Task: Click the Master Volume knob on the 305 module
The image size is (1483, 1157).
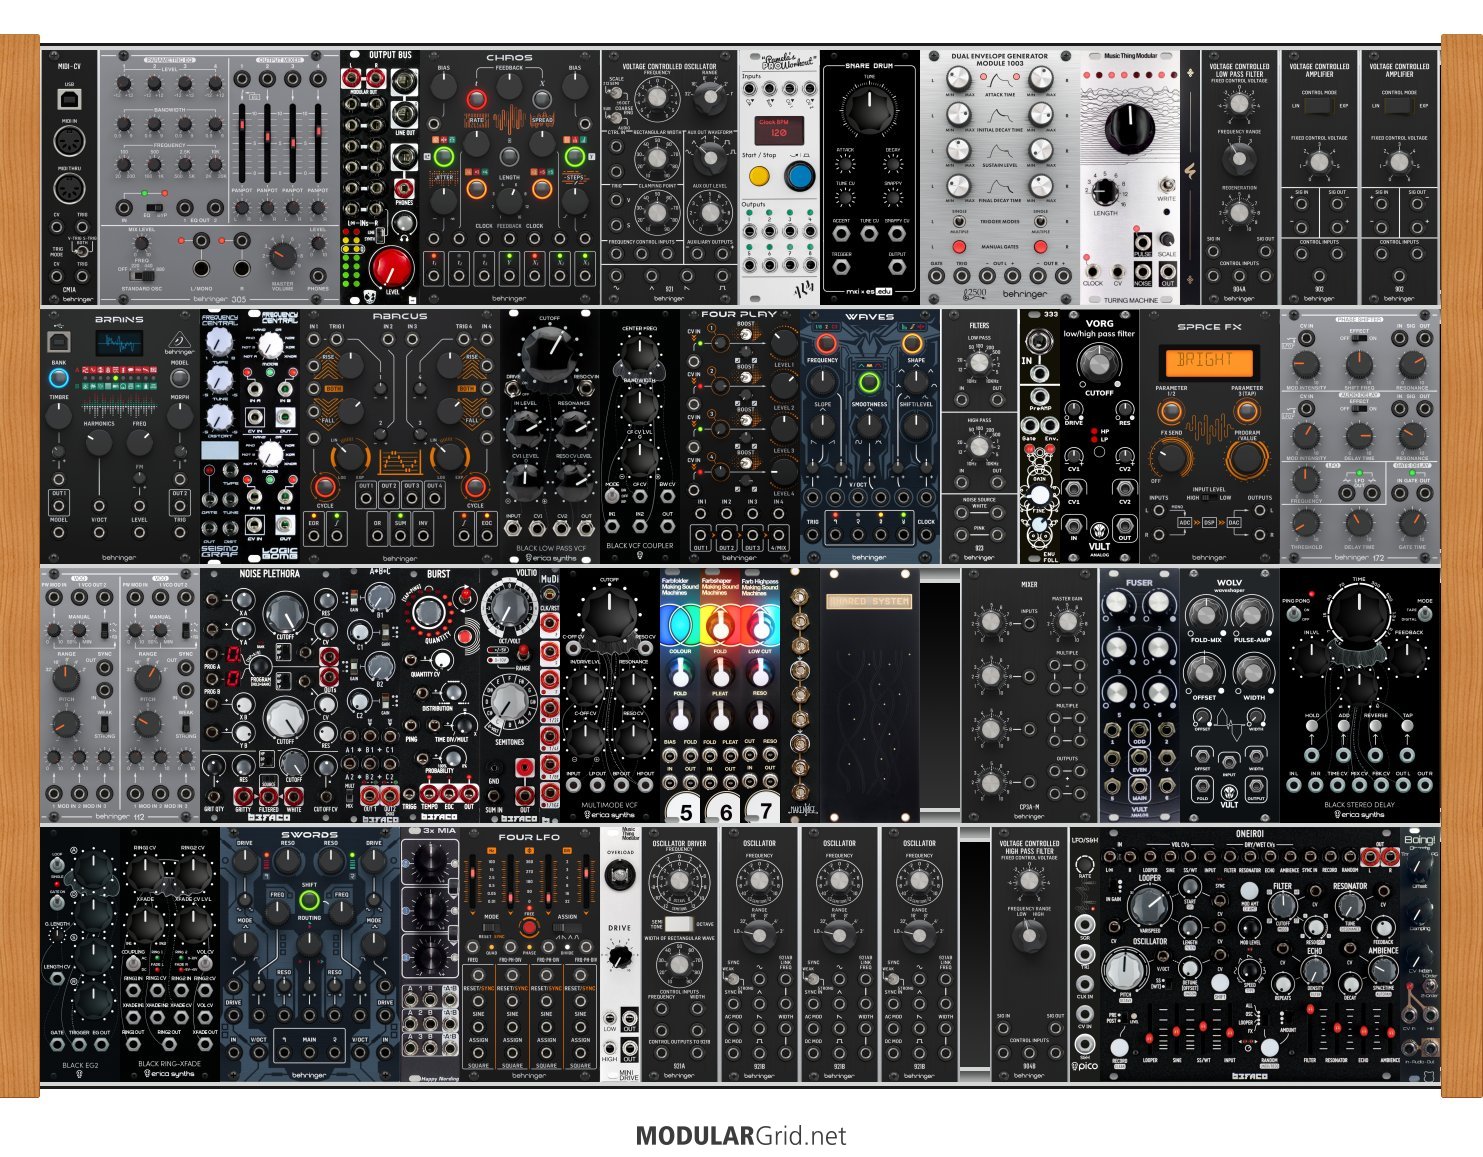Action: [283, 256]
